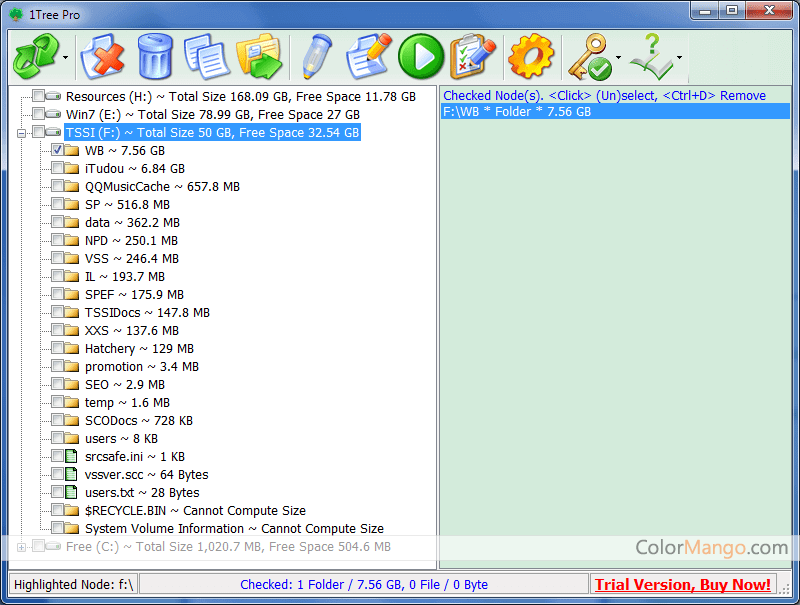The height and width of the screenshot is (605, 800).
Task: Click the Trial Version, Buy Now! link
Action: 682,584
